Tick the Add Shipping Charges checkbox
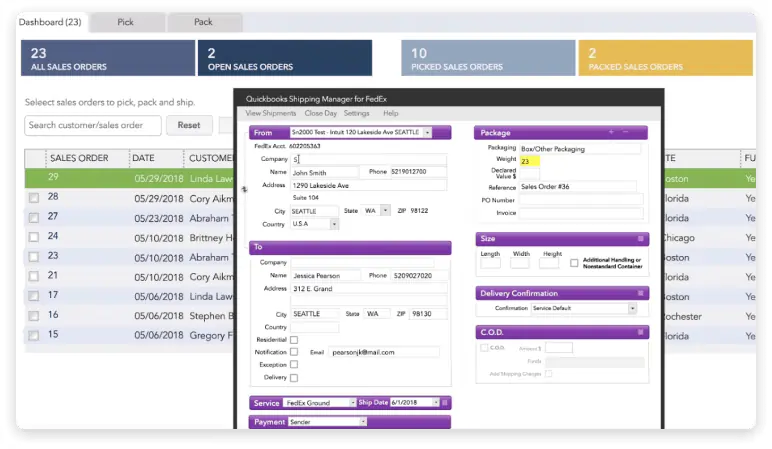The width and height of the screenshot is (772, 449). point(548,374)
